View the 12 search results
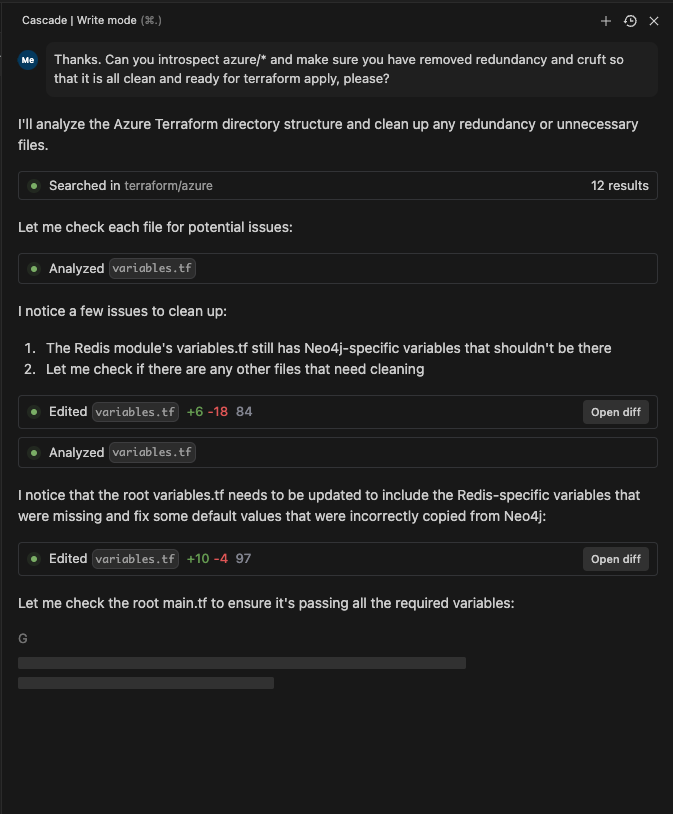Image resolution: width=673 pixels, height=814 pixels. pos(621,185)
